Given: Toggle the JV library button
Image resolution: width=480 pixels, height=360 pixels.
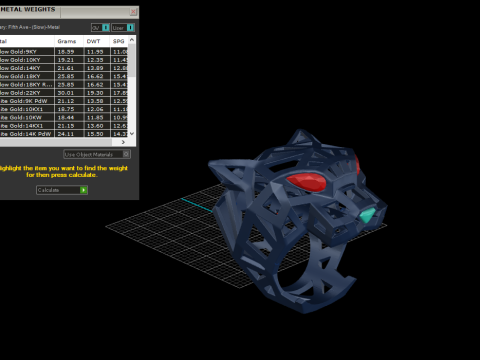Looking at the screenshot, I should pos(100,28).
